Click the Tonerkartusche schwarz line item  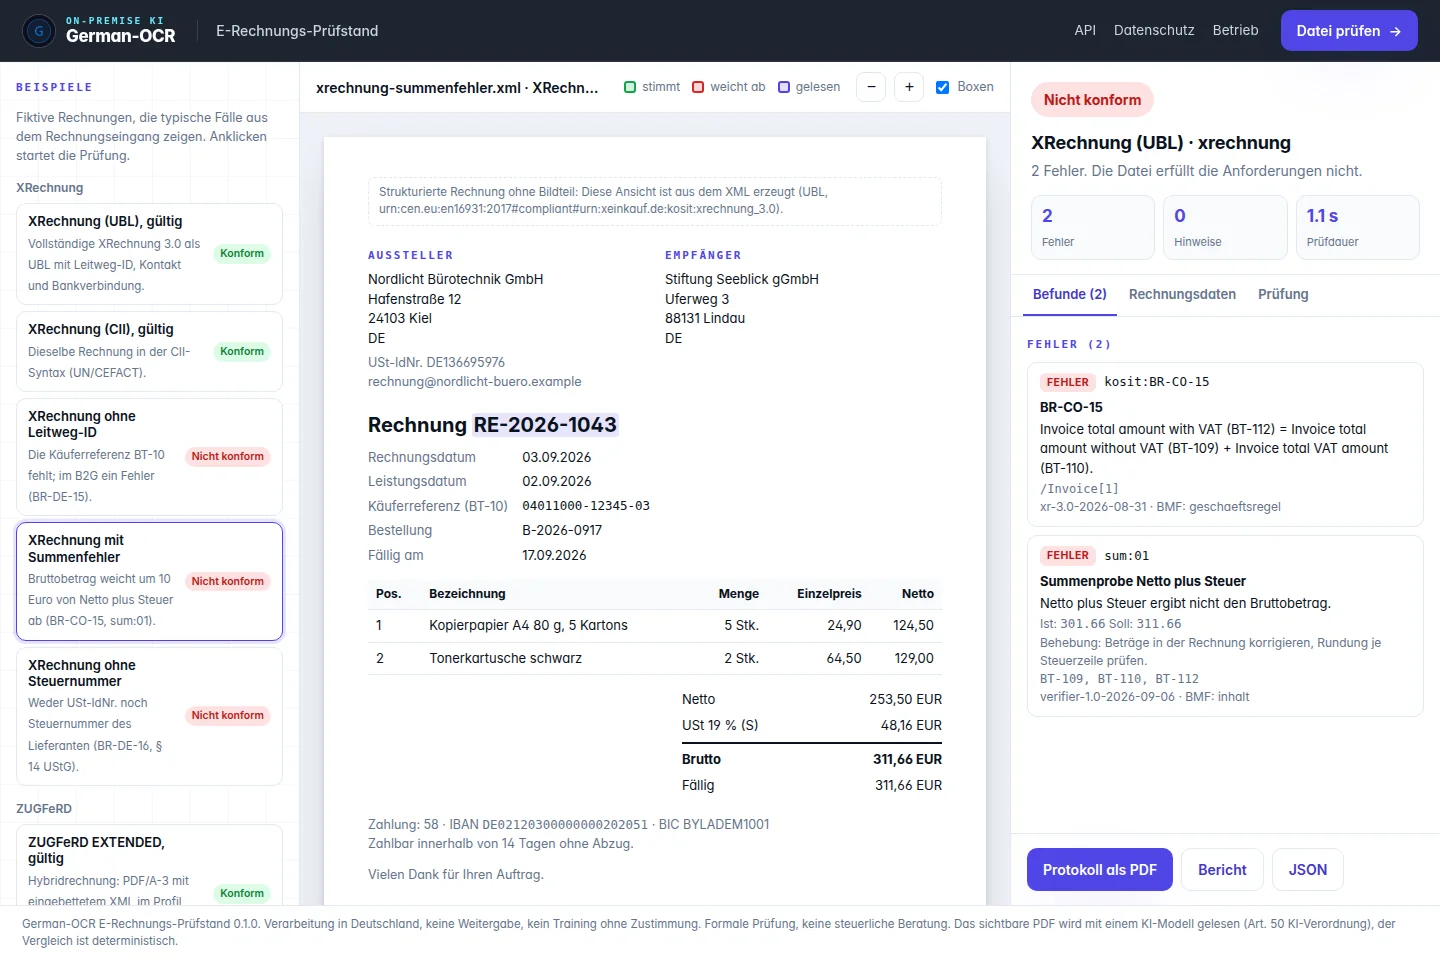point(655,659)
